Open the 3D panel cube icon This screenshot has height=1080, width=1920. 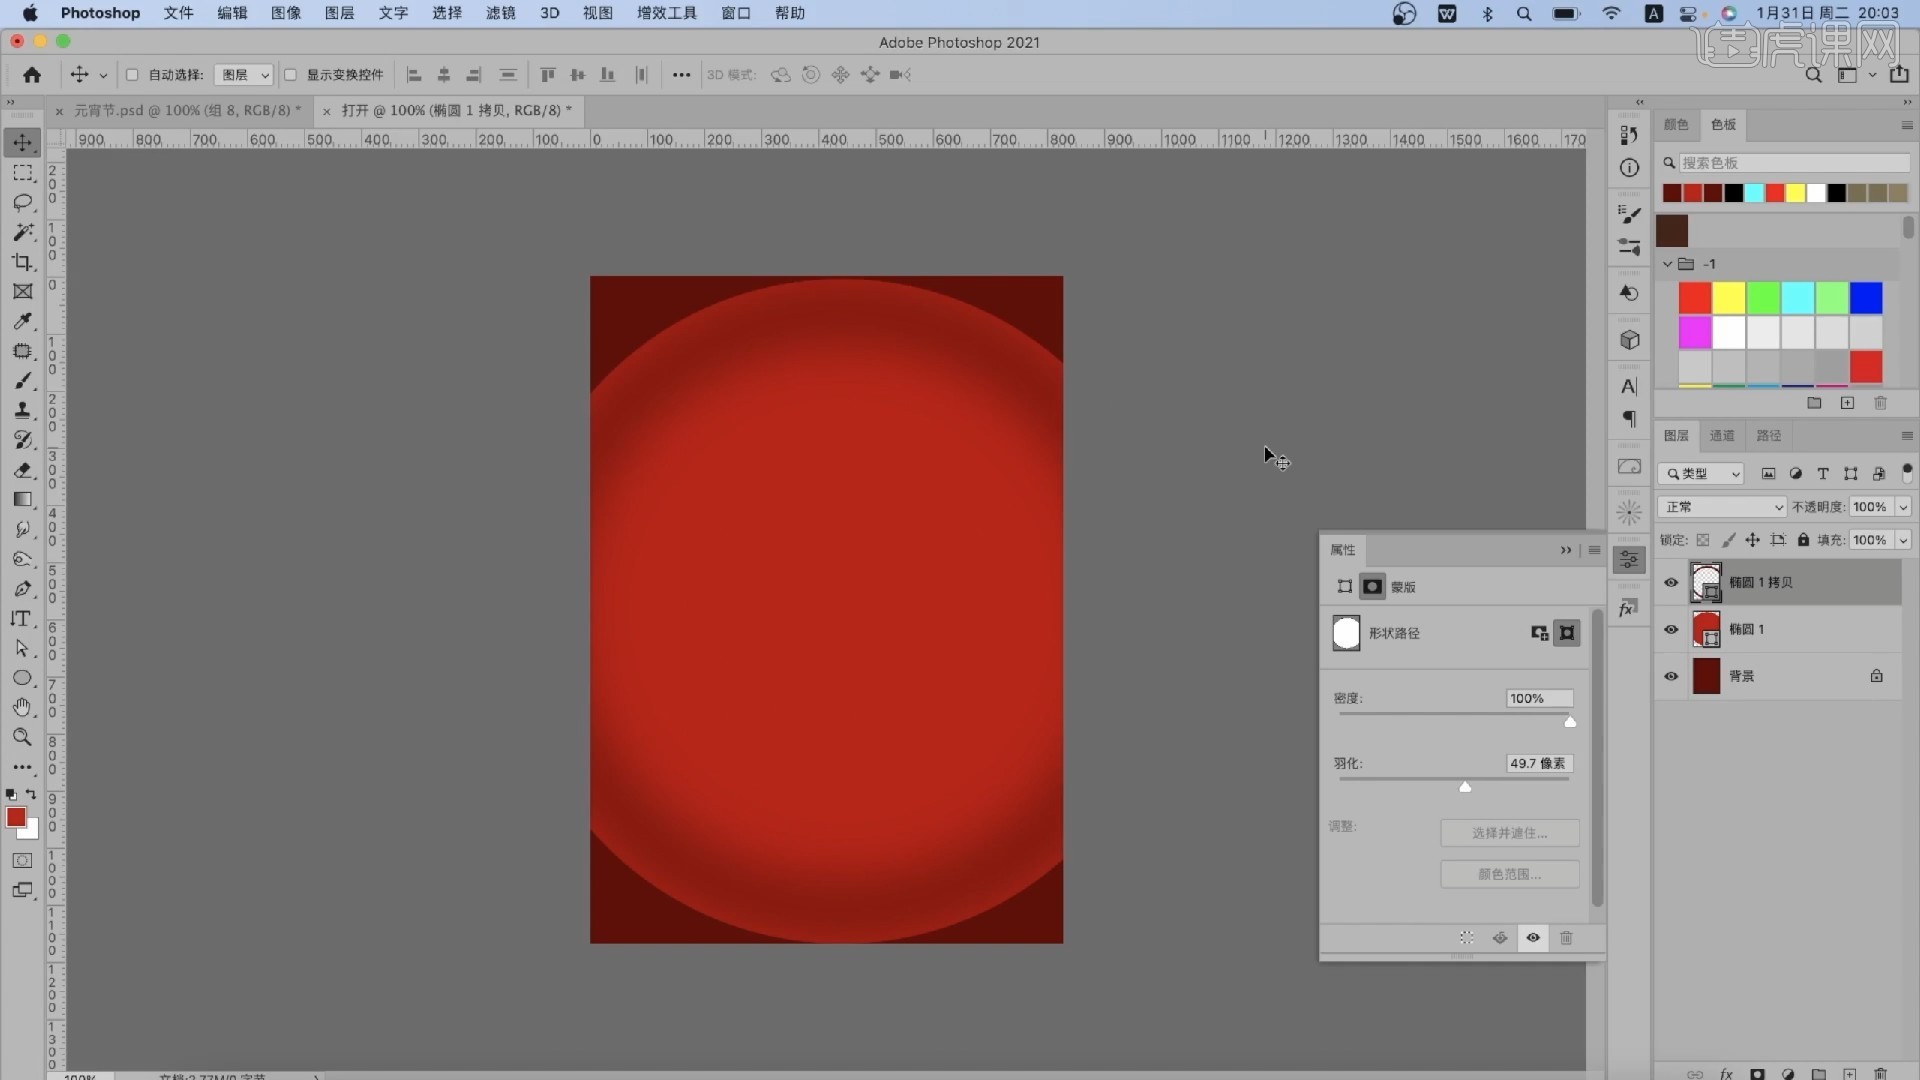point(1630,340)
